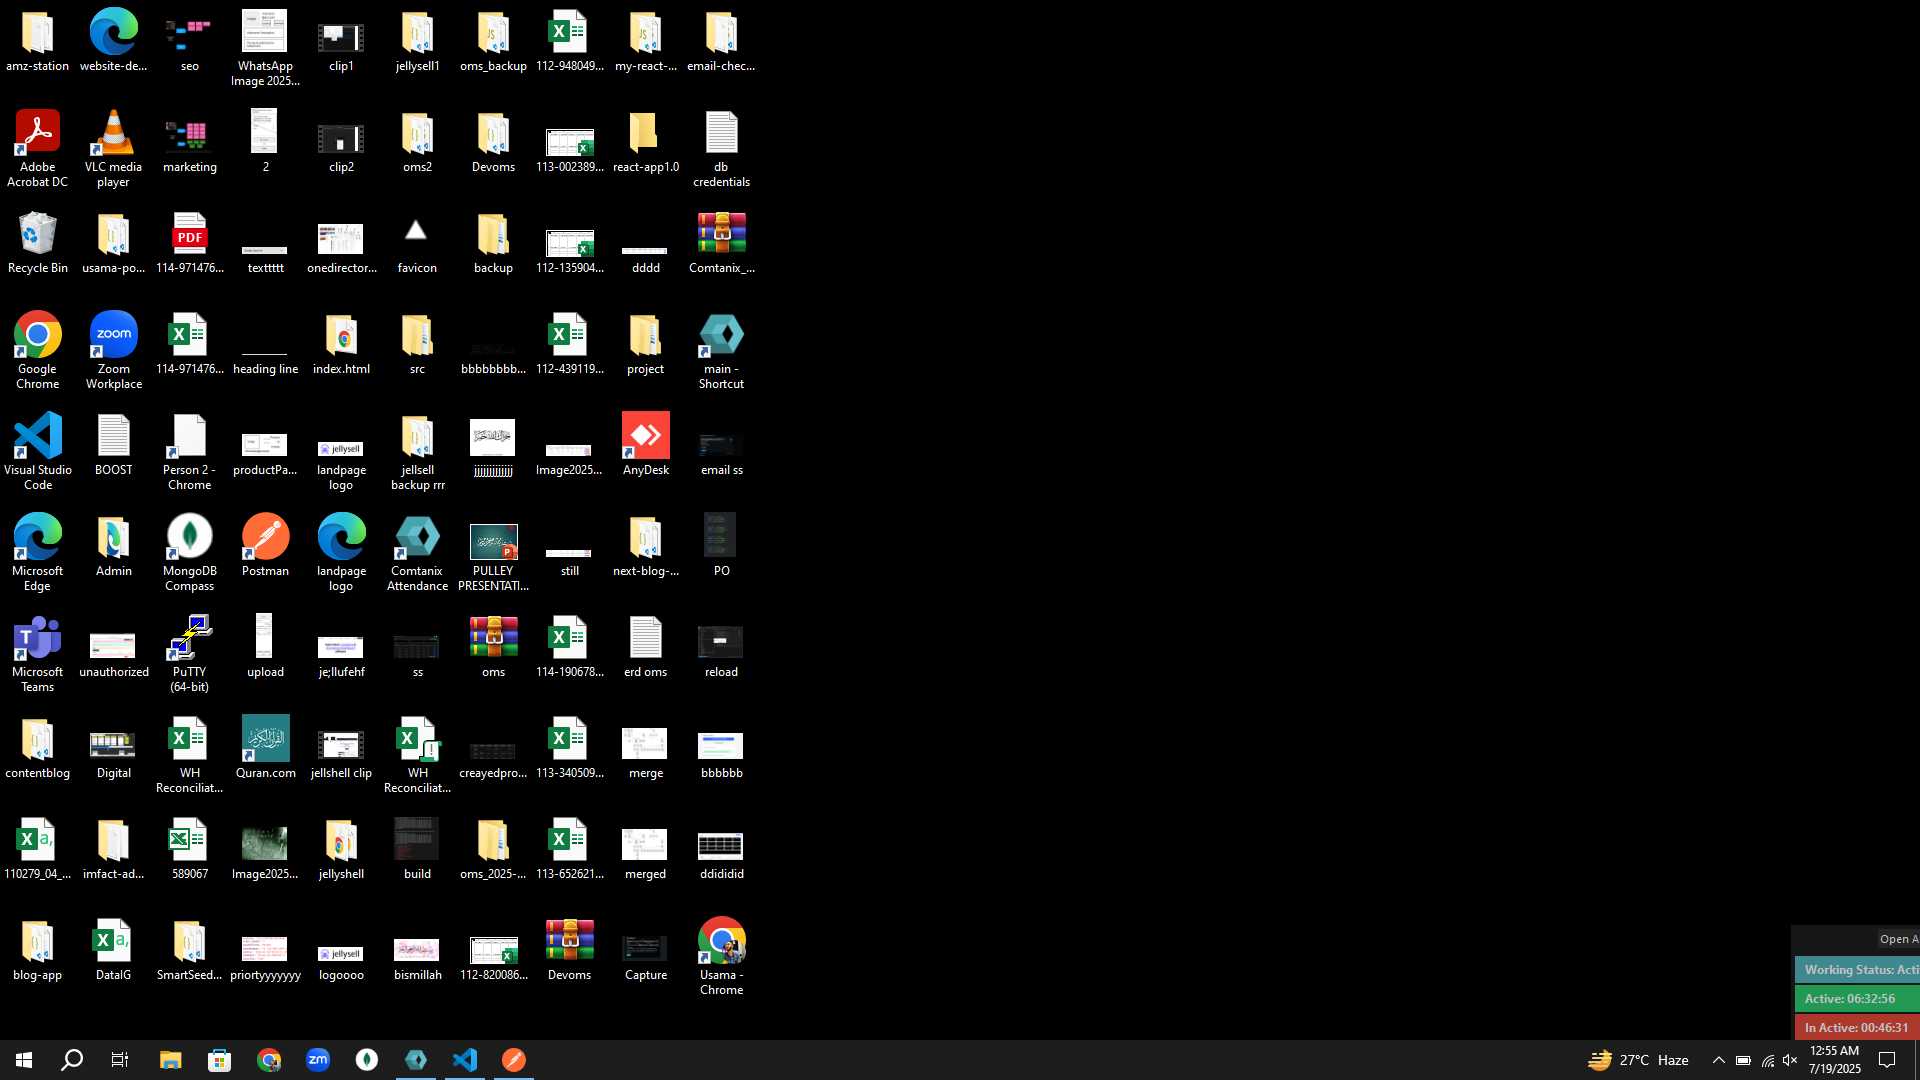Open the SmartSeed... folder
This screenshot has width=1920, height=1080.
click(190, 949)
